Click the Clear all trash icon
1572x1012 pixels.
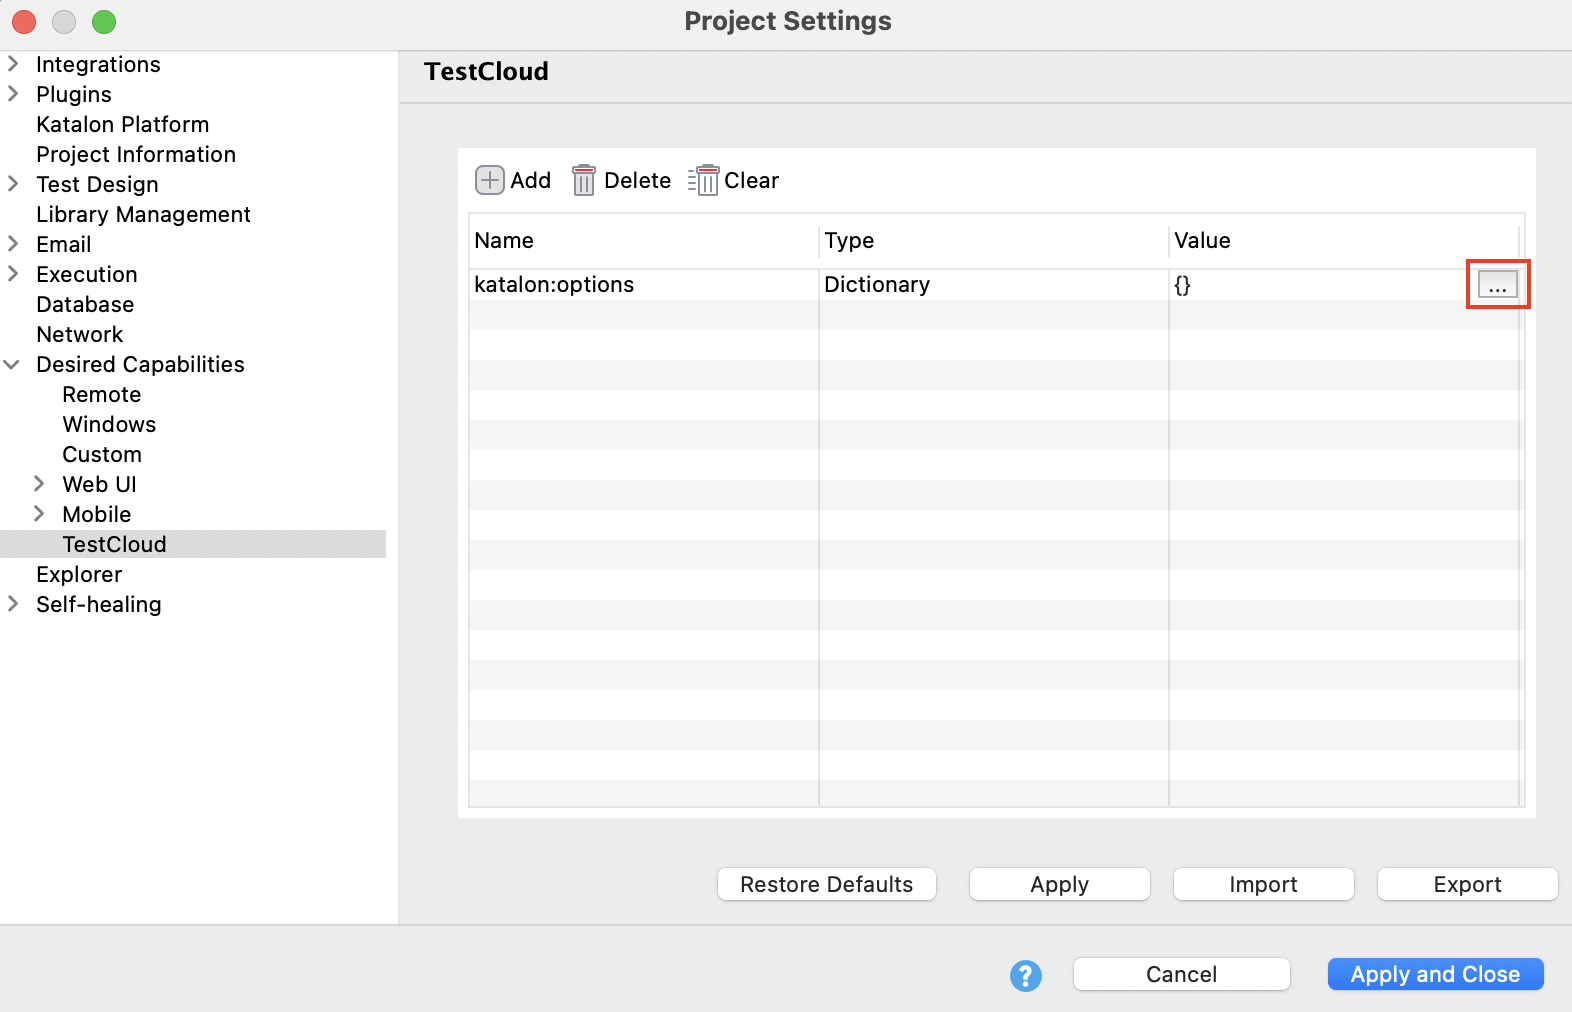click(x=704, y=181)
